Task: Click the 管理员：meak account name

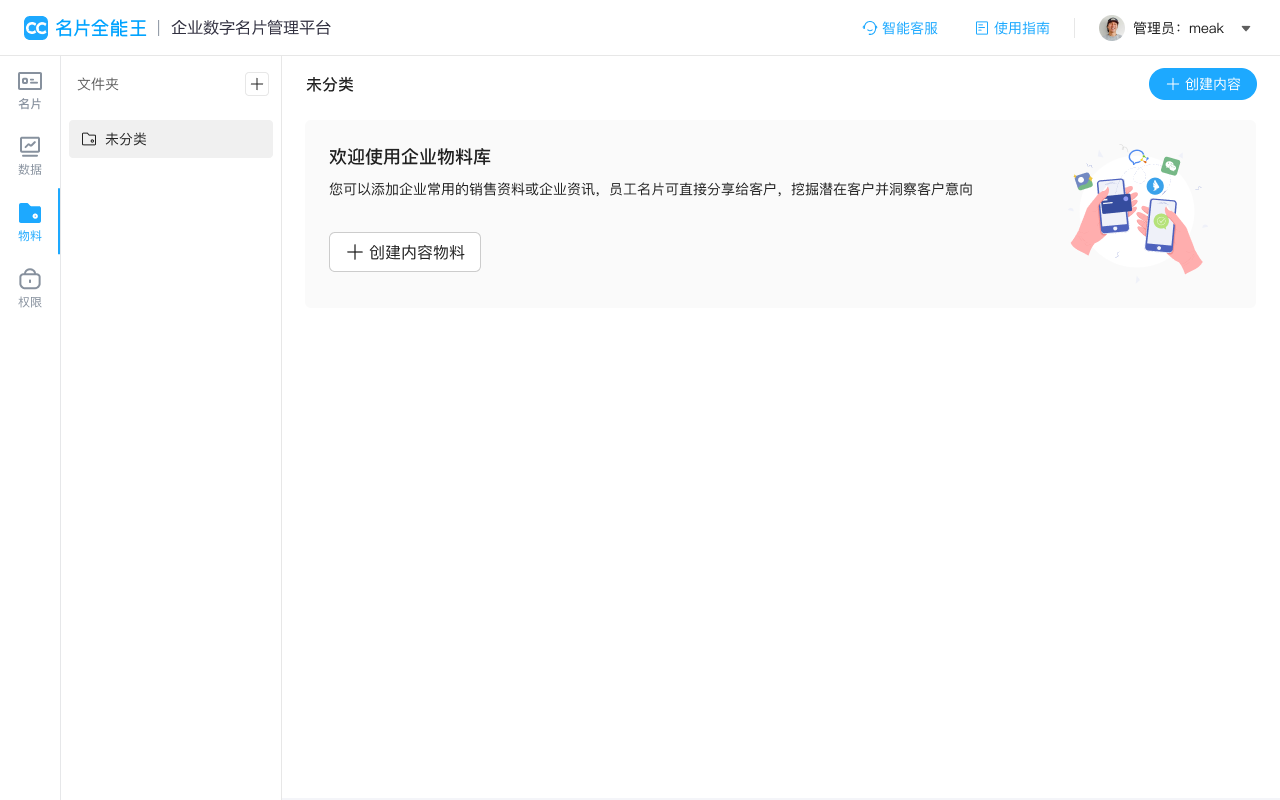Action: pos(1178,28)
